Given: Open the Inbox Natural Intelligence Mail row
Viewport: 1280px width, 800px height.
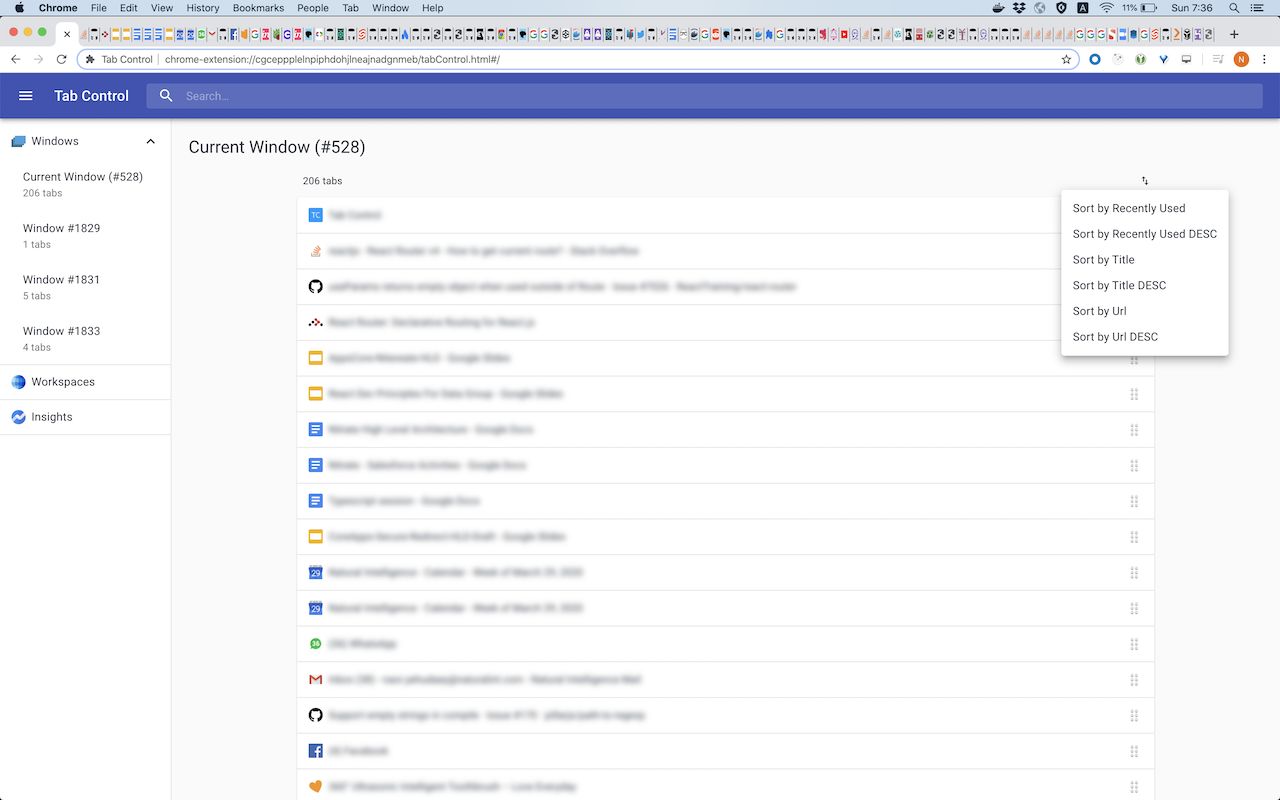Looking at the screenshot, I should click(x=725, y=680).
